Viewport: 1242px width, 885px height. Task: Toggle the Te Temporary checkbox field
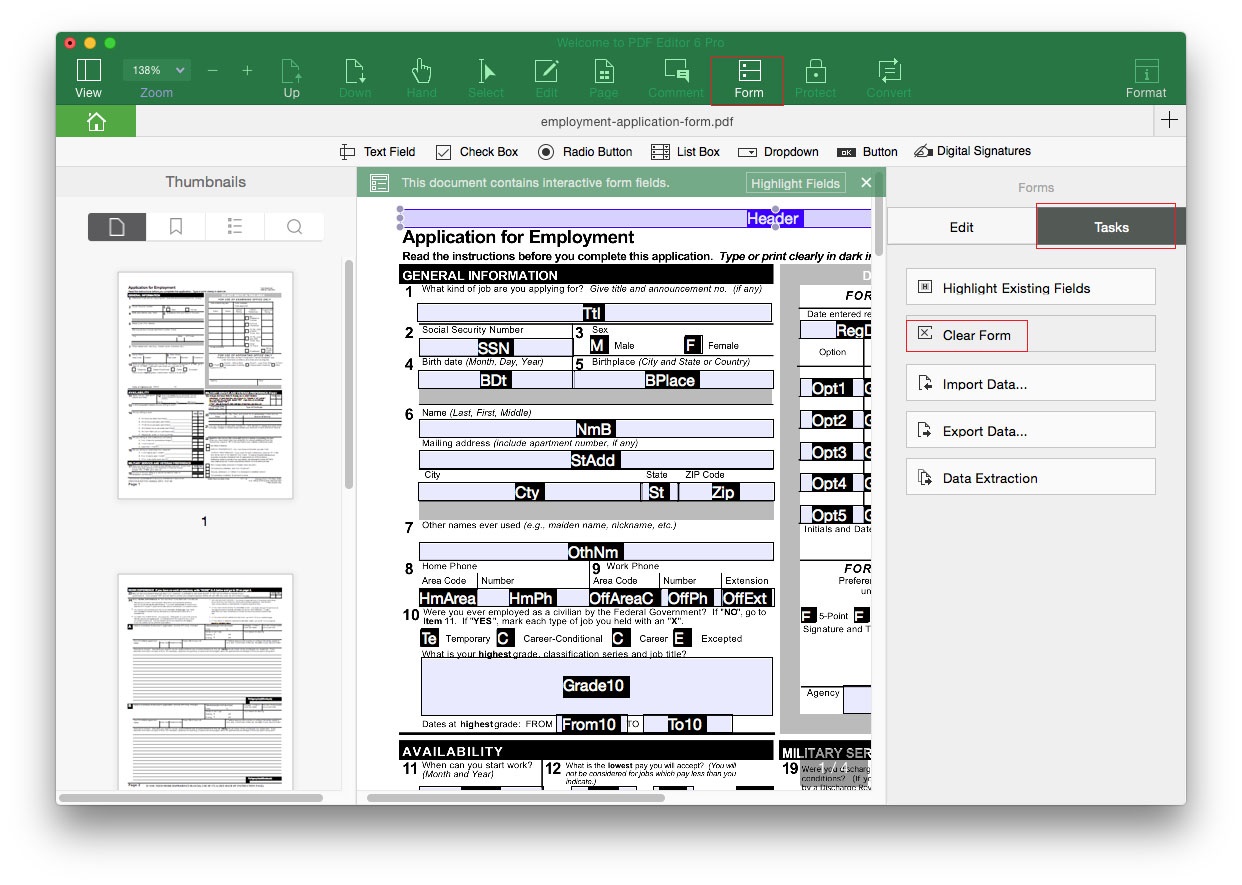point(429,638)
